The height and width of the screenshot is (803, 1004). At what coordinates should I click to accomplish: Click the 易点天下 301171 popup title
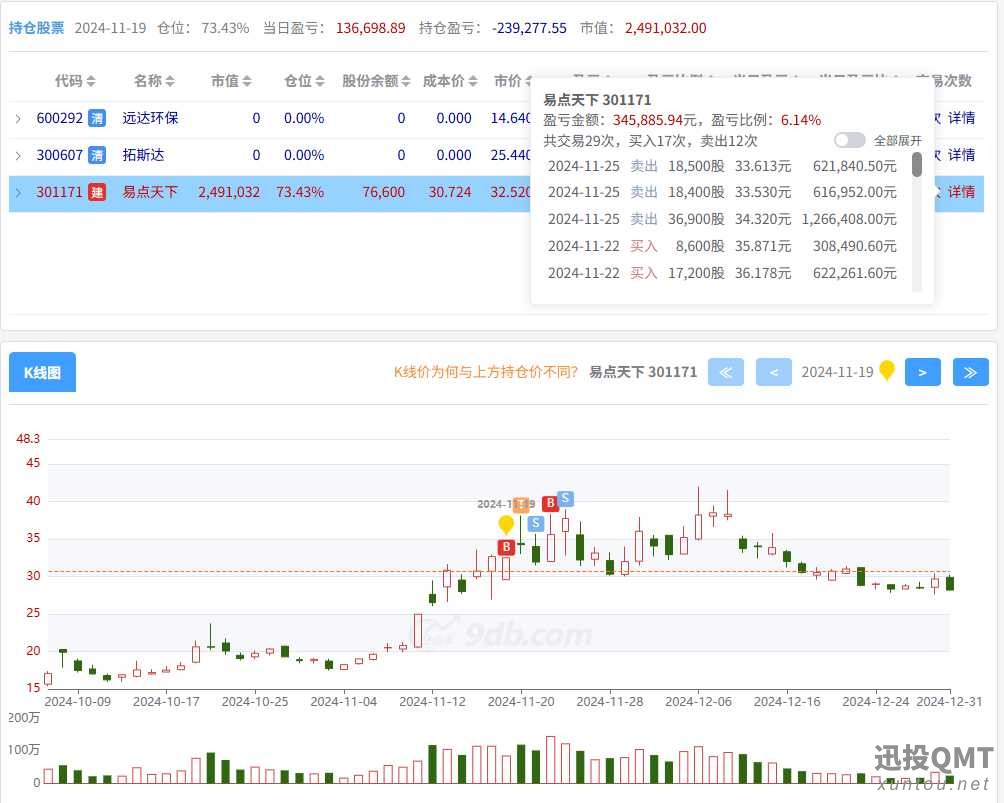tap(597, 100)
